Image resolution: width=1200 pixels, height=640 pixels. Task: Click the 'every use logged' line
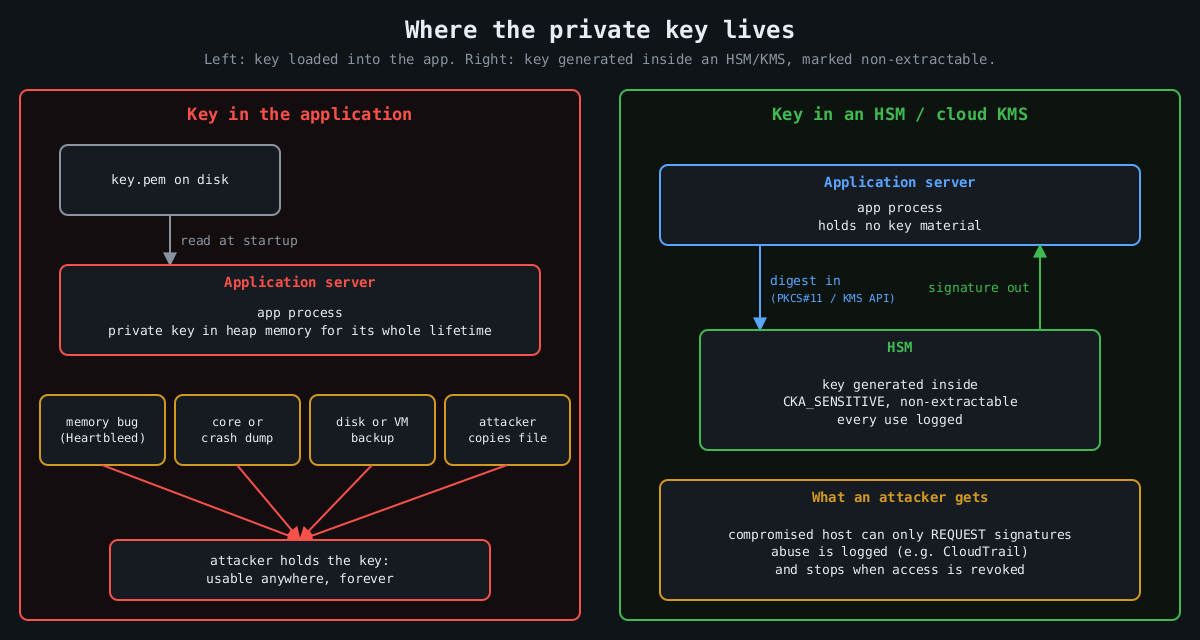[x=900, y=419]
